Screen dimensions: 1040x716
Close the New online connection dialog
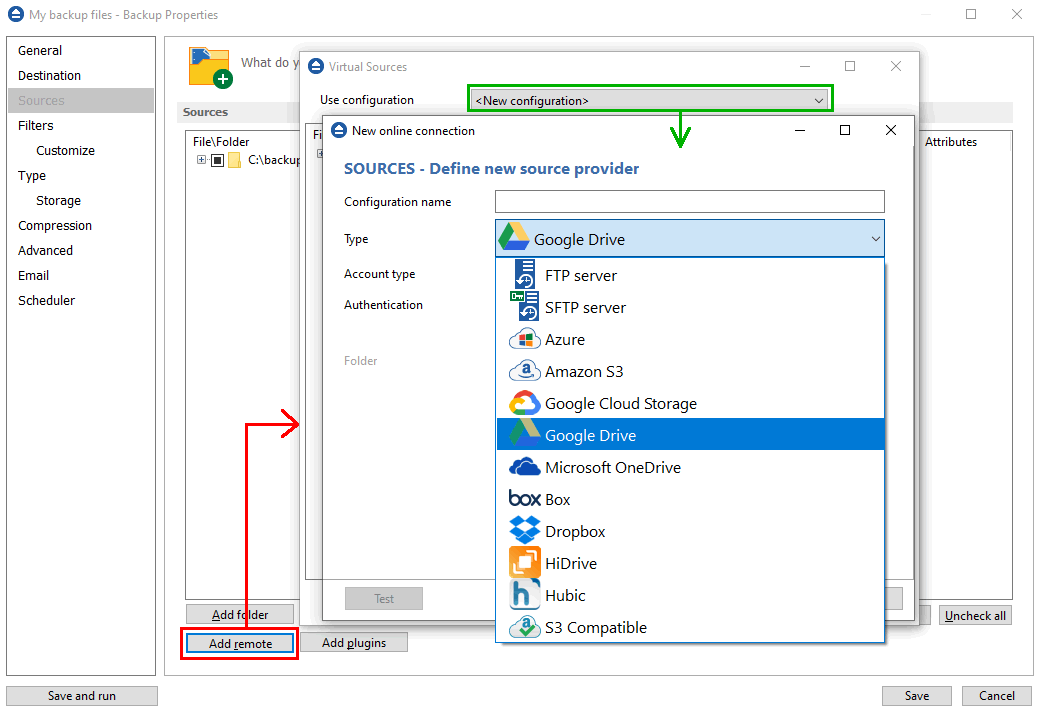(x=891, y=130)
